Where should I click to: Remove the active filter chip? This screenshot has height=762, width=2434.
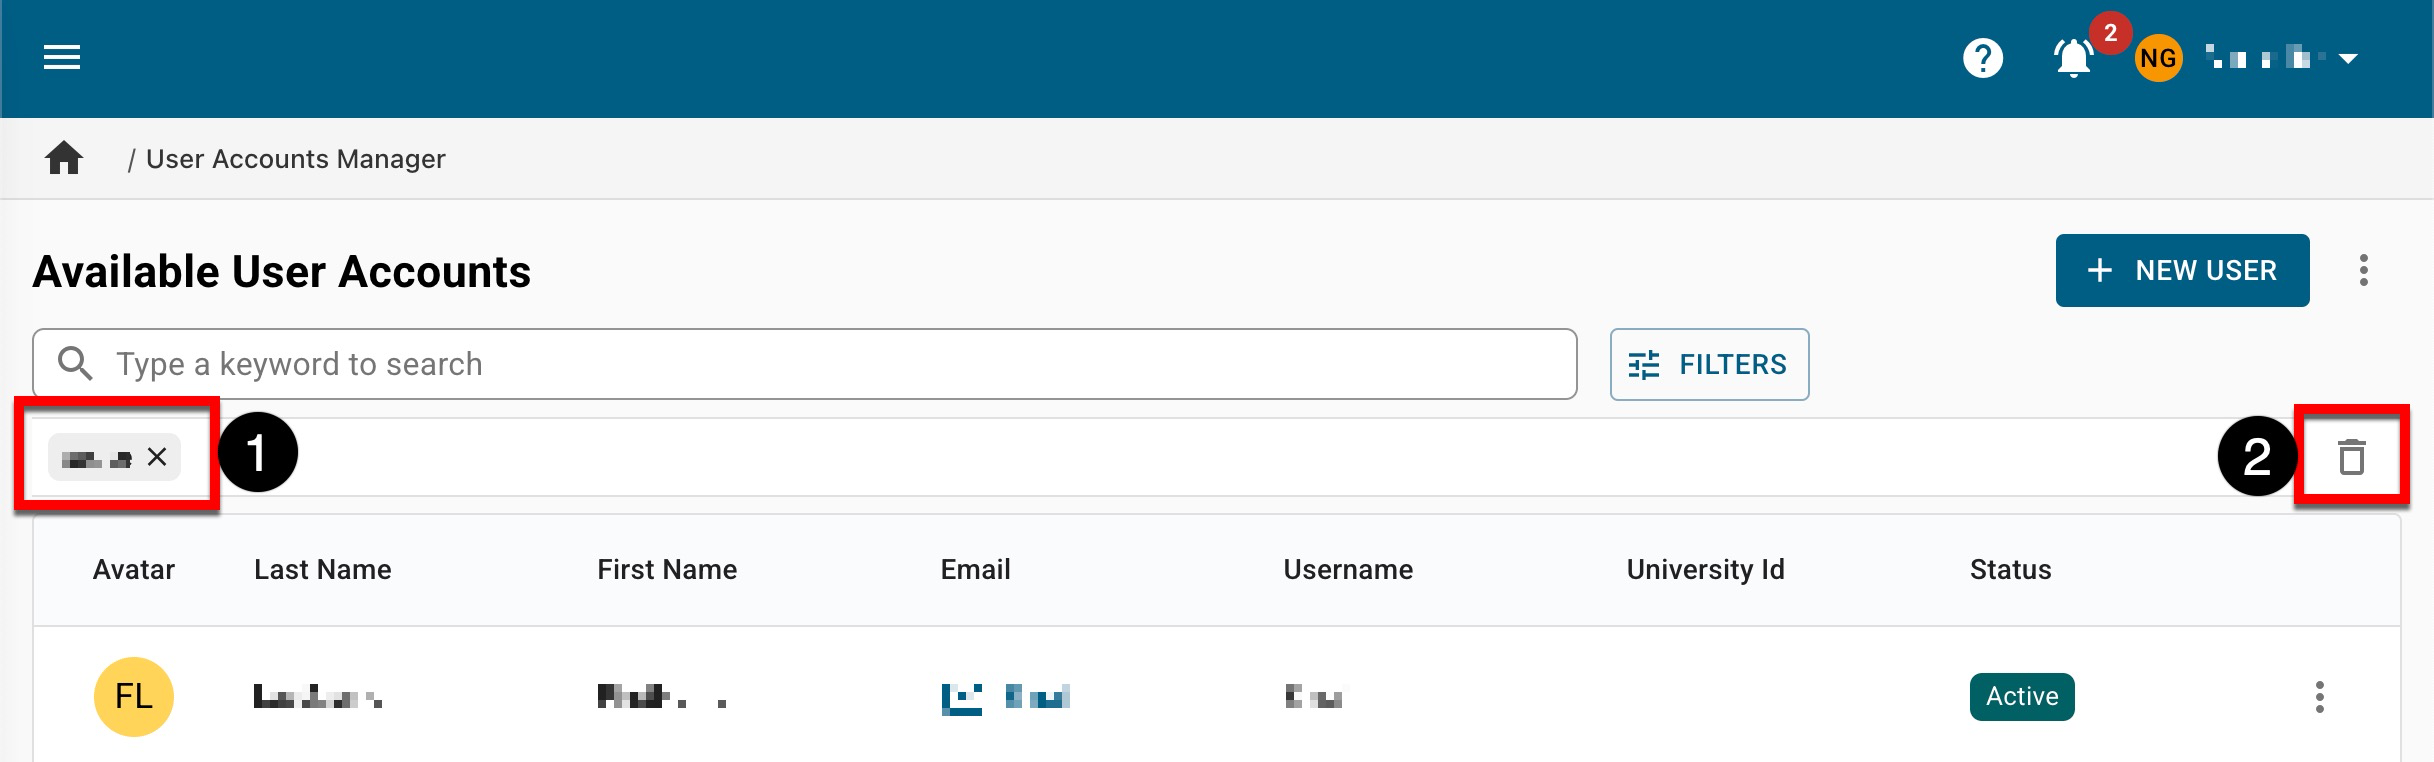click(x=157, y=457)
